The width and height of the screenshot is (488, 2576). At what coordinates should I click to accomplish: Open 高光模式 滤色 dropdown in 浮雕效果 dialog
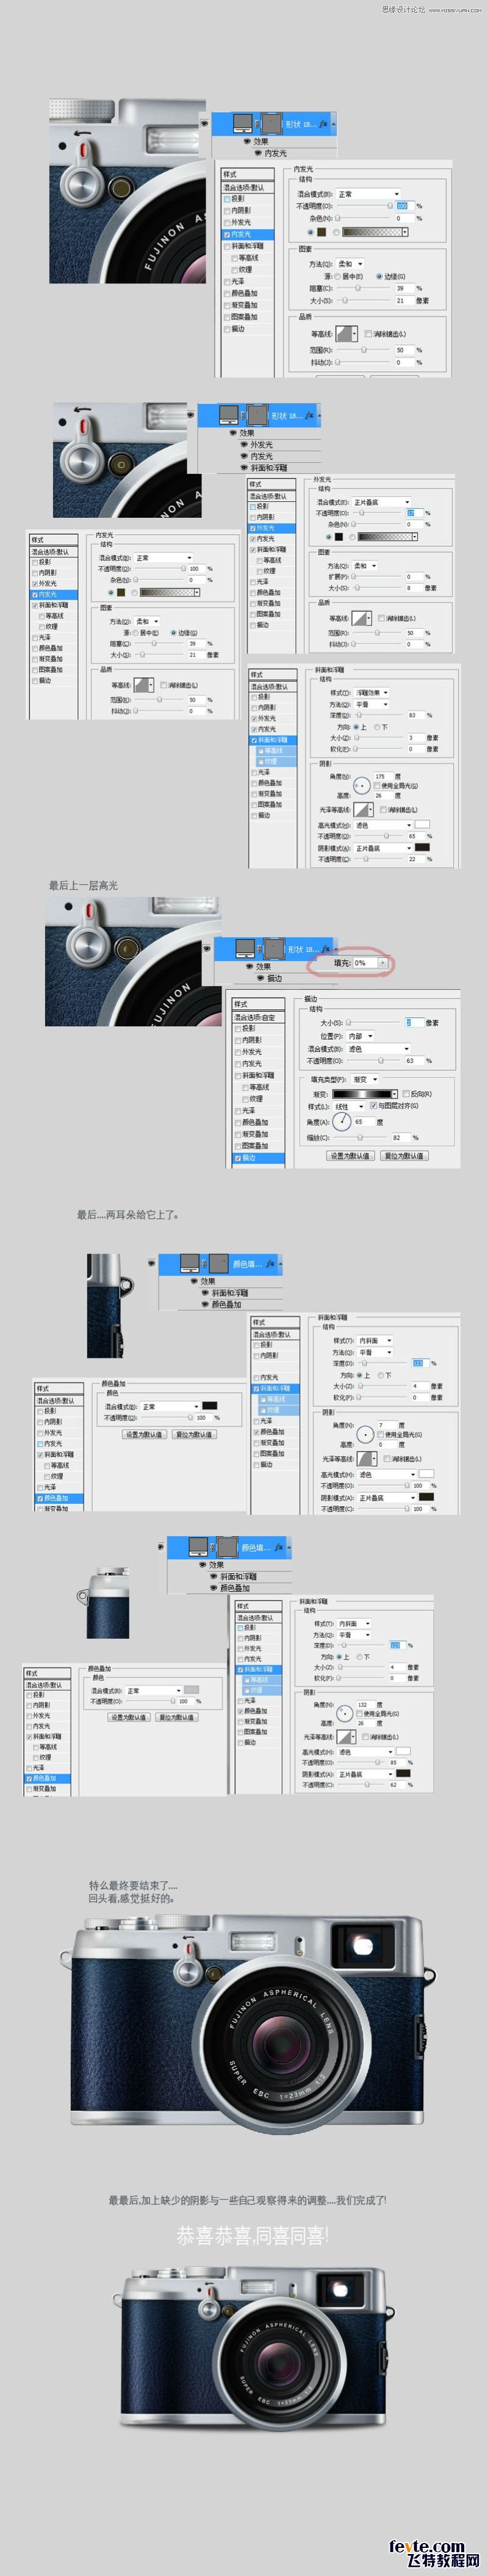383,825
